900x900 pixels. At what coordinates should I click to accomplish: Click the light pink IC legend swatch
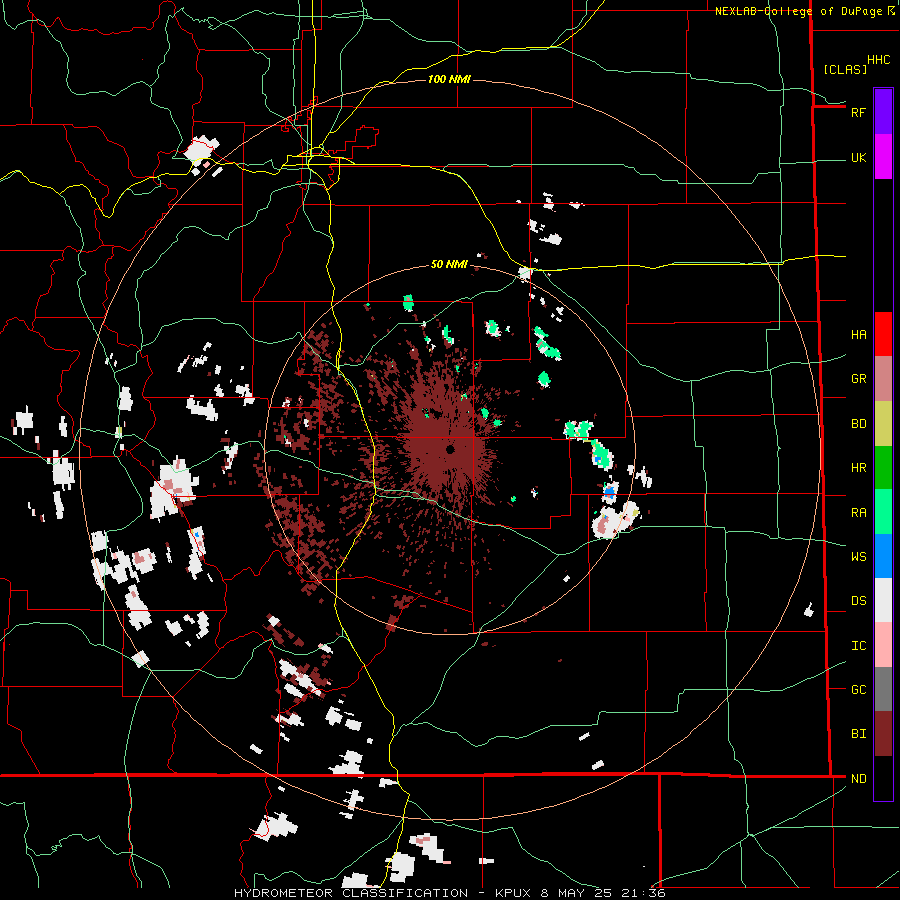point(883,645)
